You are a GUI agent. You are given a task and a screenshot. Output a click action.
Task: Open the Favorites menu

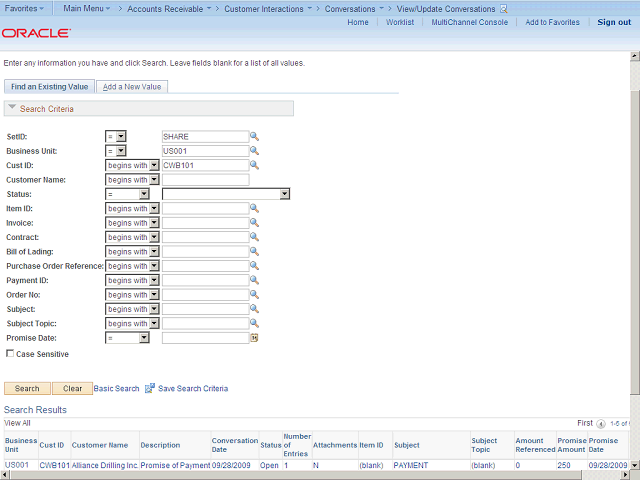click(24, 8)
